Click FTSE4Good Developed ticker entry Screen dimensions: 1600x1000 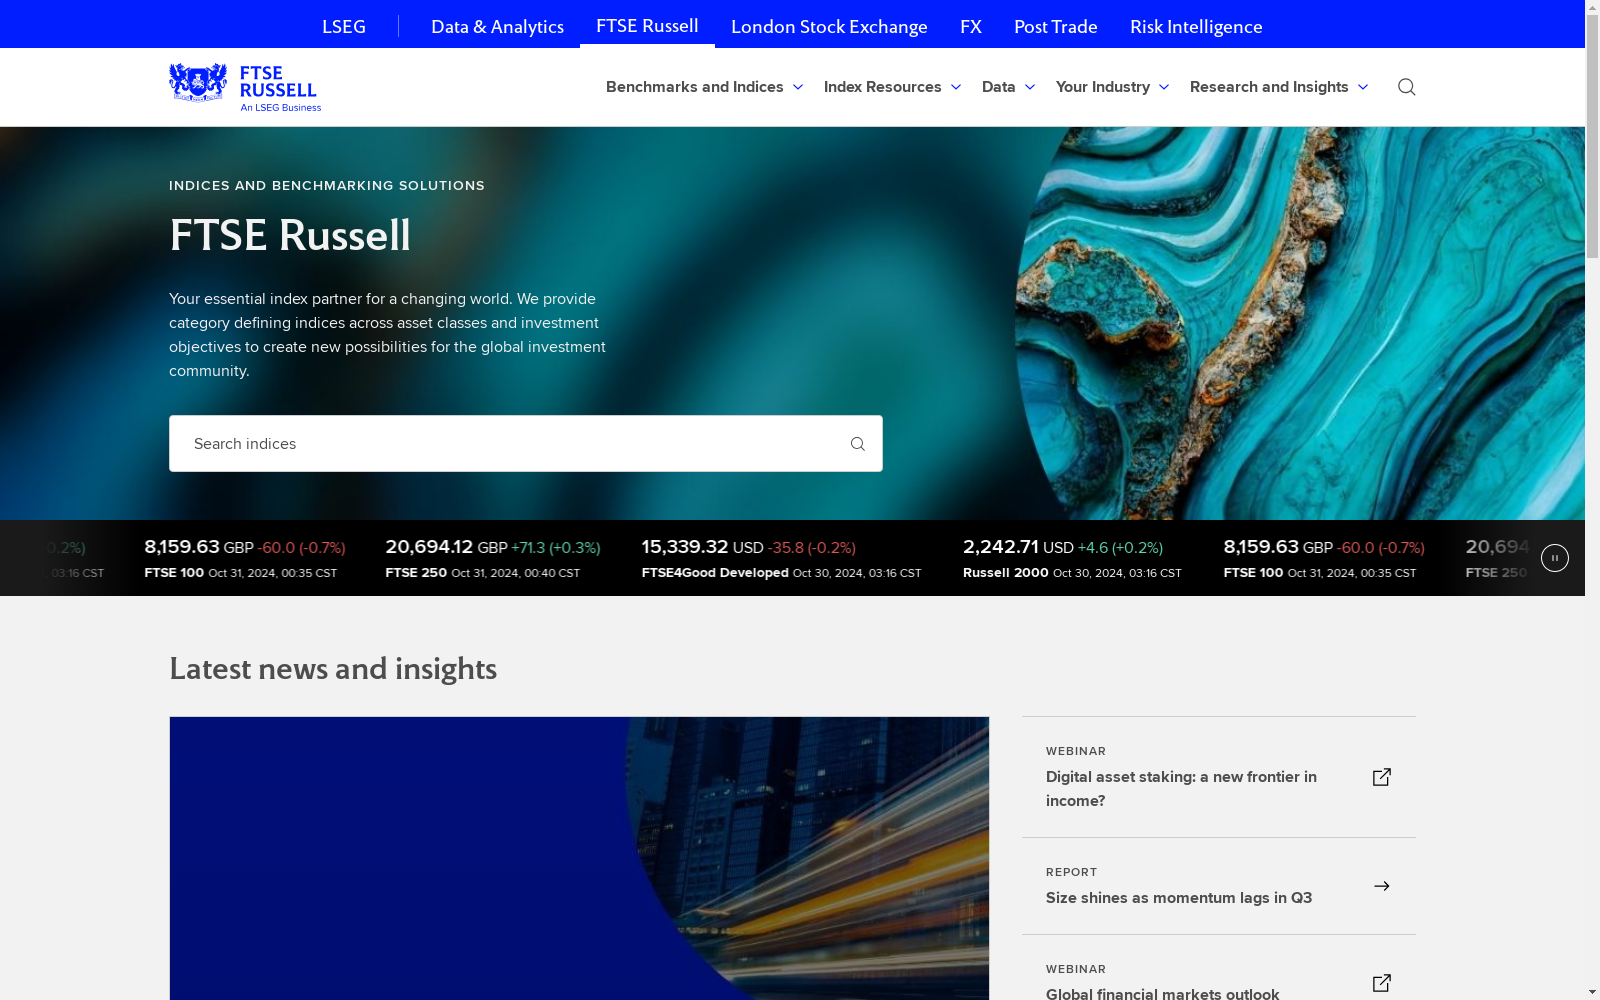[x=781, y=559]
